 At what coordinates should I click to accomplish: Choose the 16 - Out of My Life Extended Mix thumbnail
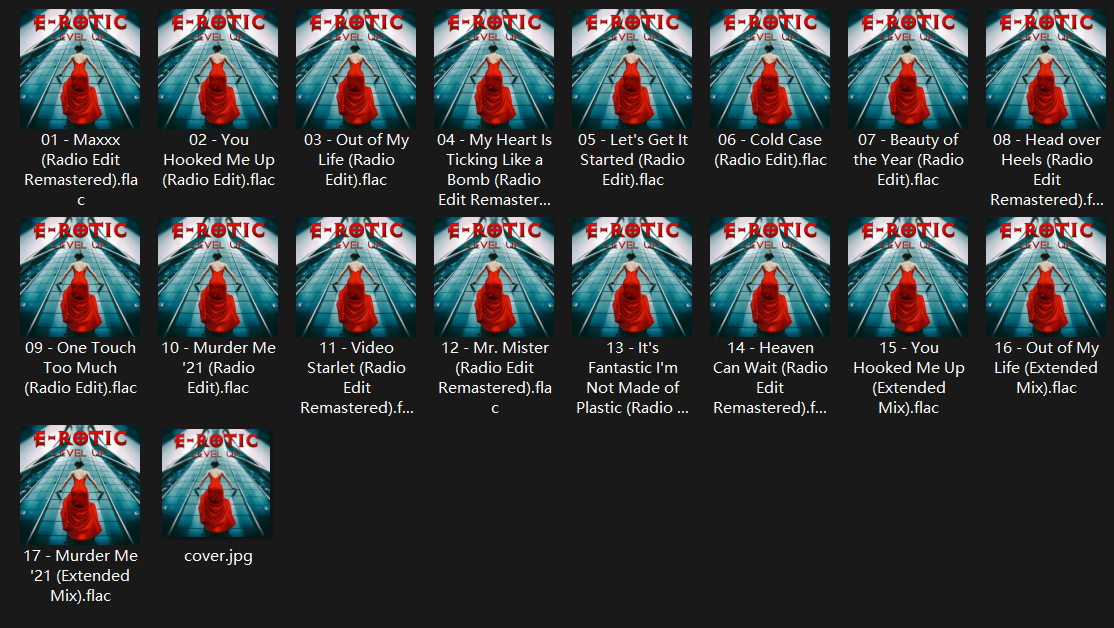(1045, 277)
